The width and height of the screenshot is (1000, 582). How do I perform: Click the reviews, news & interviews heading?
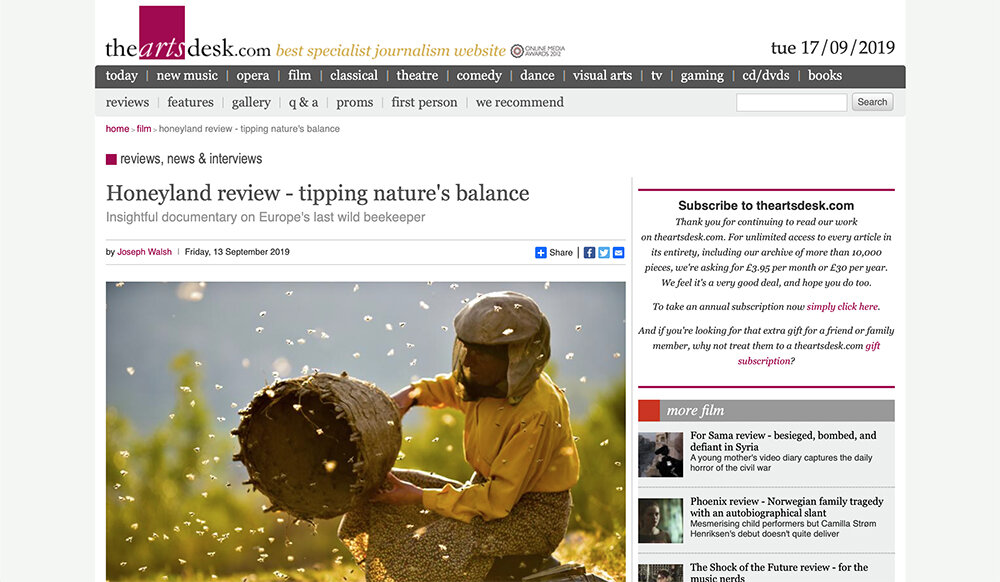[x=191, y=159]
